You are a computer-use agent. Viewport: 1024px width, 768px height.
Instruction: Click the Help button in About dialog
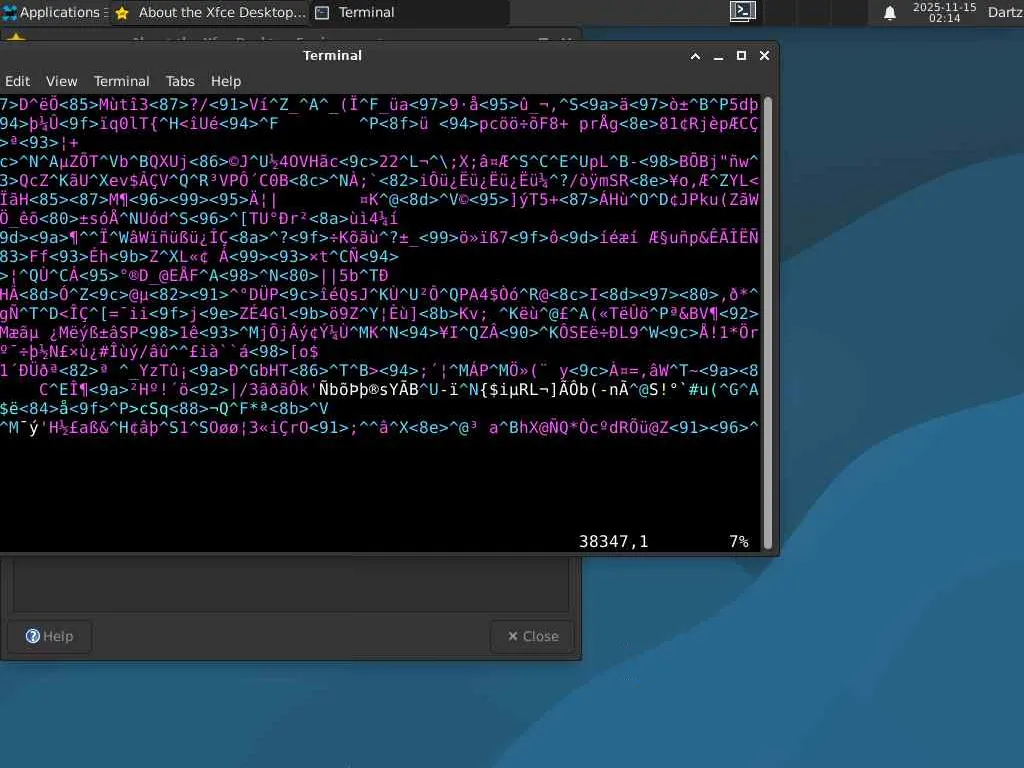coord(50,636)
